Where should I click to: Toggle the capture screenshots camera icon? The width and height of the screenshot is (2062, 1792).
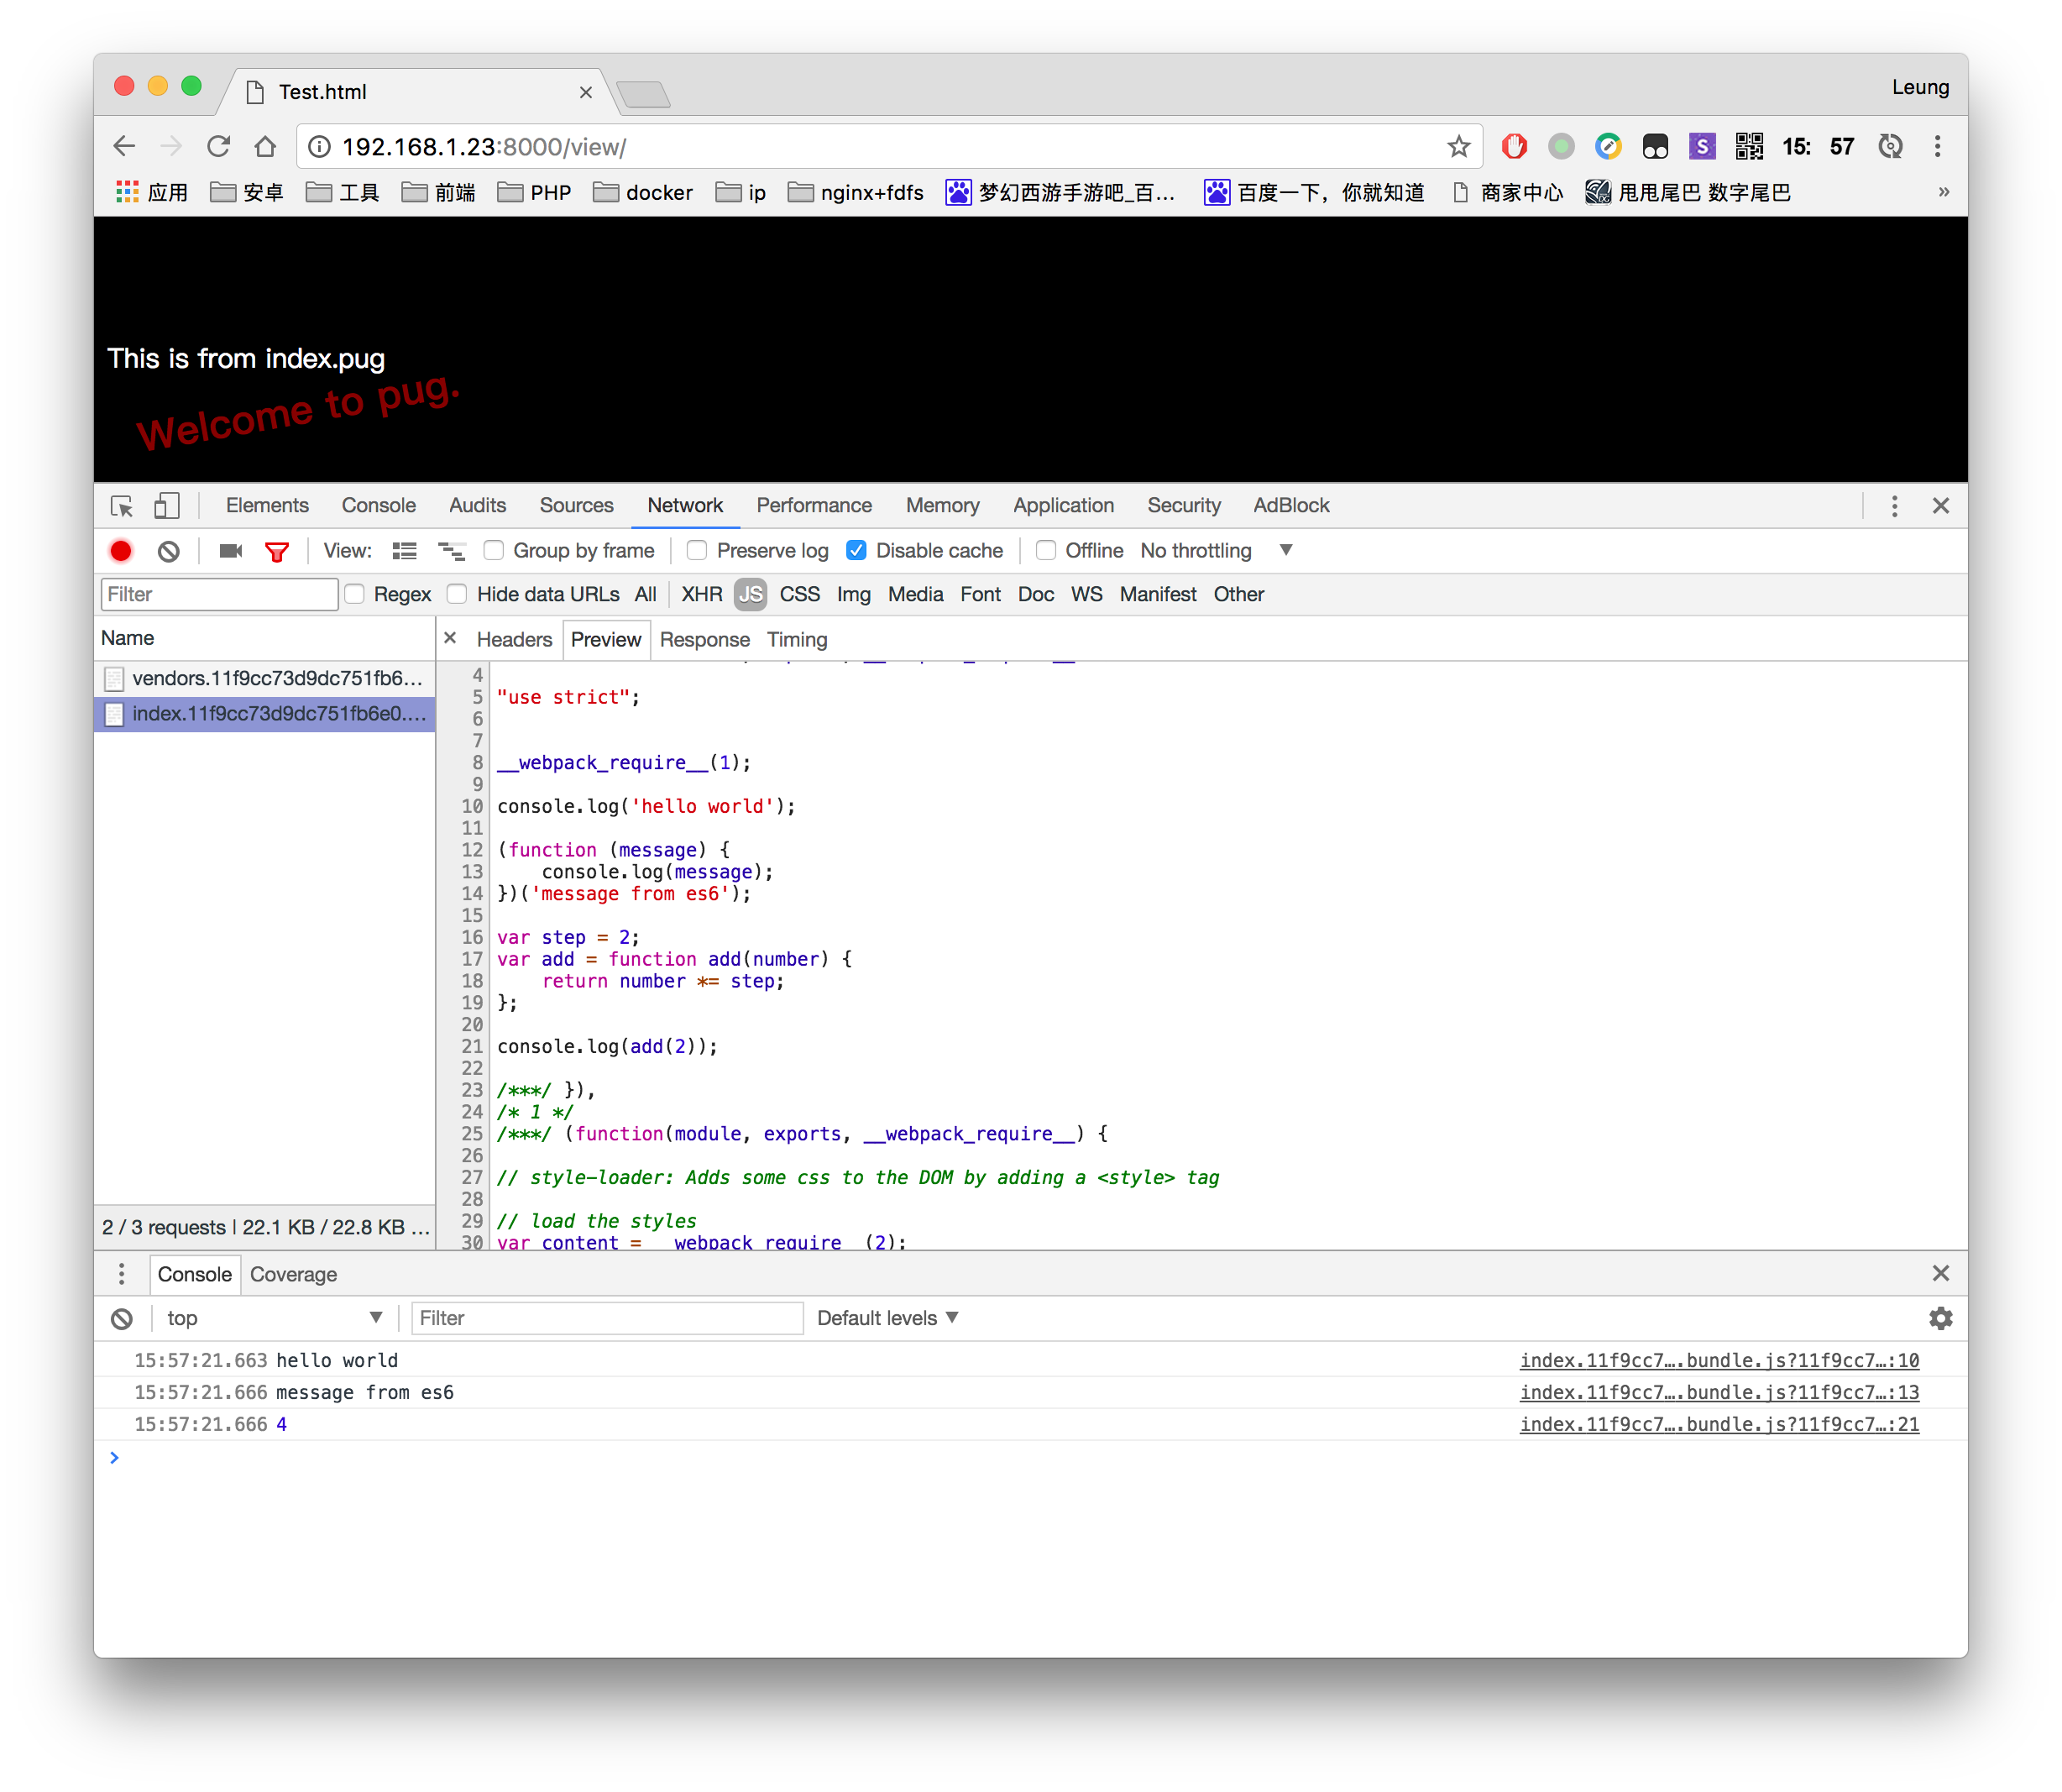231,551
